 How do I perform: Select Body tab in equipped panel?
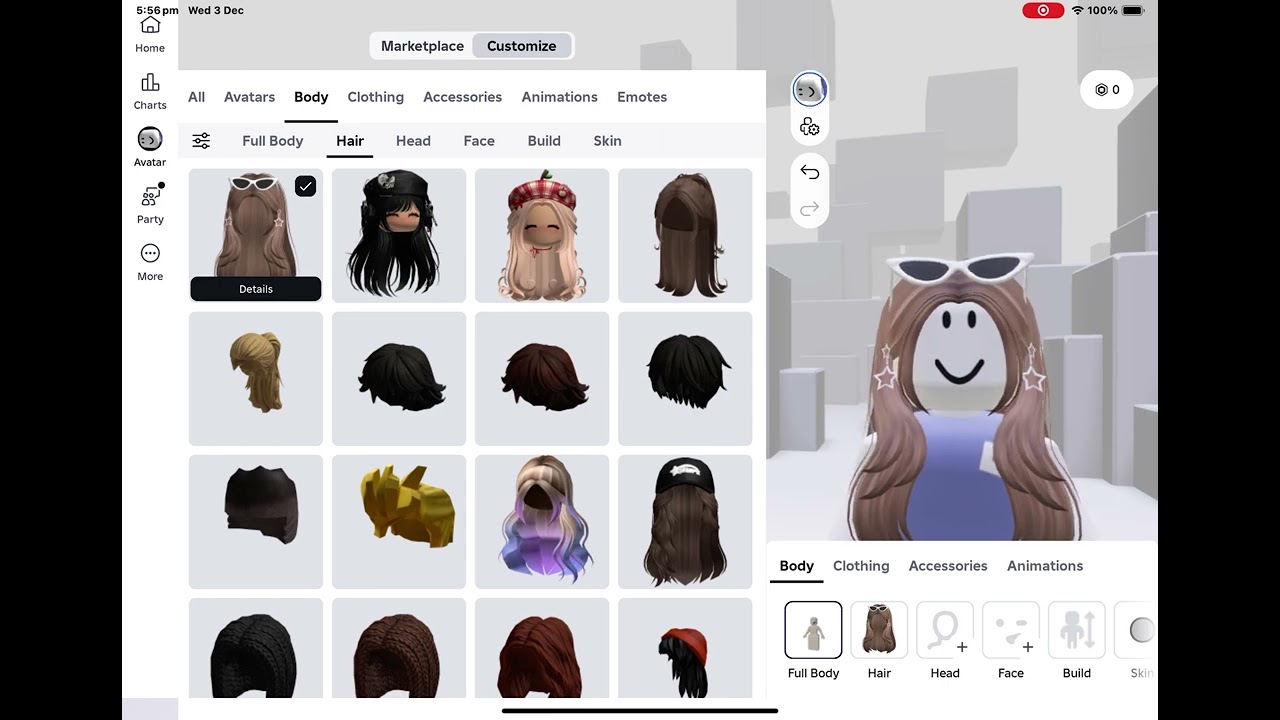tap(797, 566)
